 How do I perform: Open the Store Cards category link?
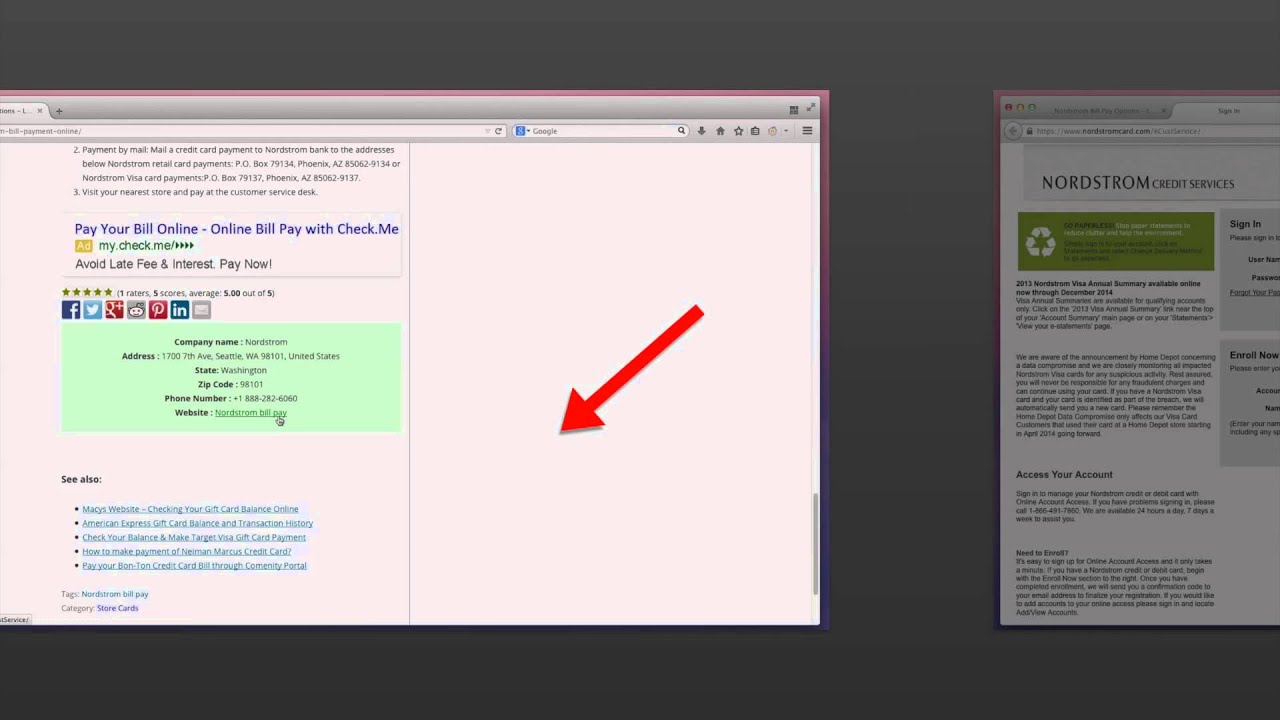(117, 608)
